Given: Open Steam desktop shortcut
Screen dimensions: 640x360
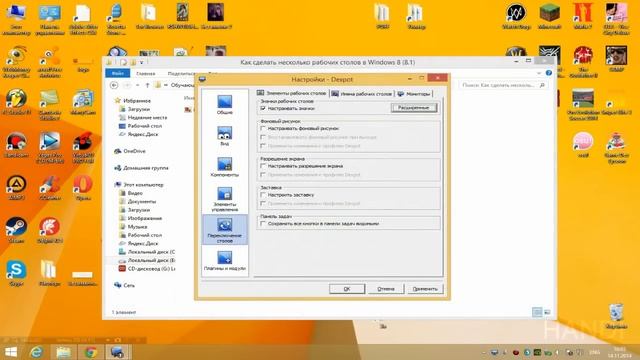Looking at the screenshot, I should 16,230.
